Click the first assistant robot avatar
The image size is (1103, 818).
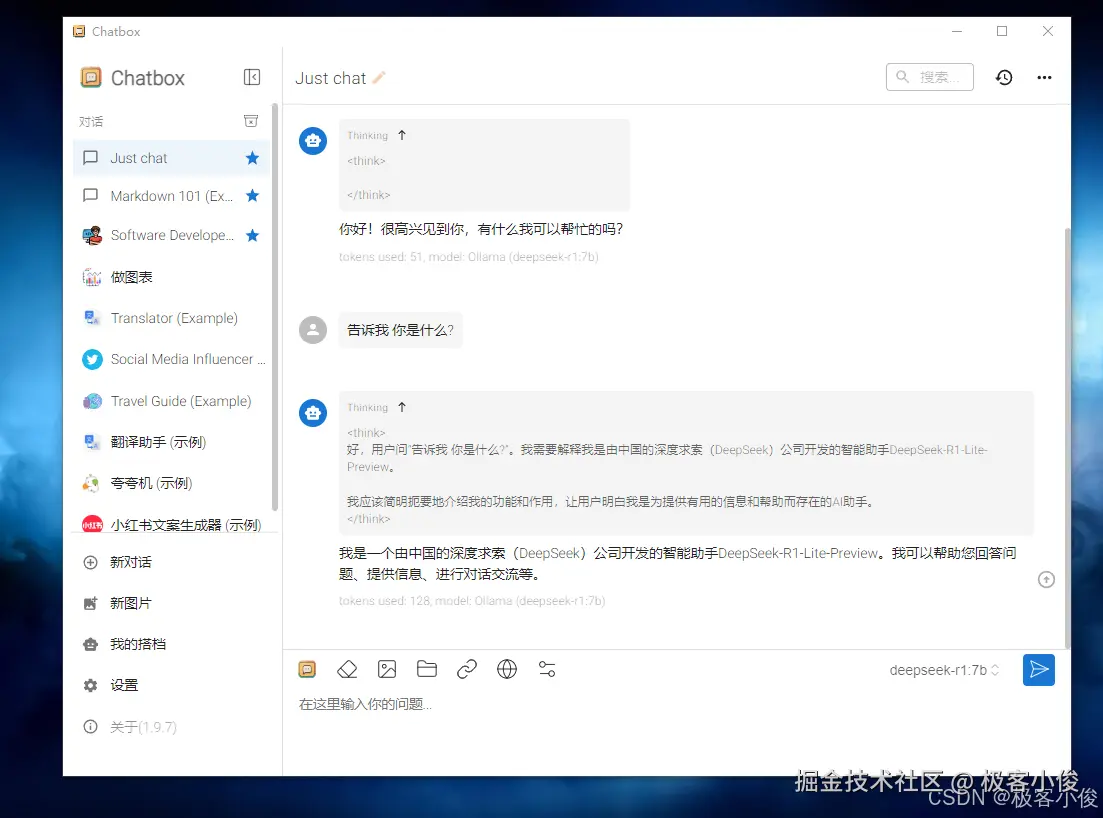pyautogui.click(x=313, y=141)
